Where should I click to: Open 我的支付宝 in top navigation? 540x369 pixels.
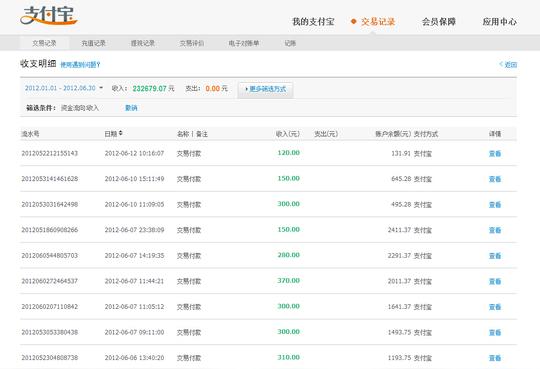tap(313, 22)
